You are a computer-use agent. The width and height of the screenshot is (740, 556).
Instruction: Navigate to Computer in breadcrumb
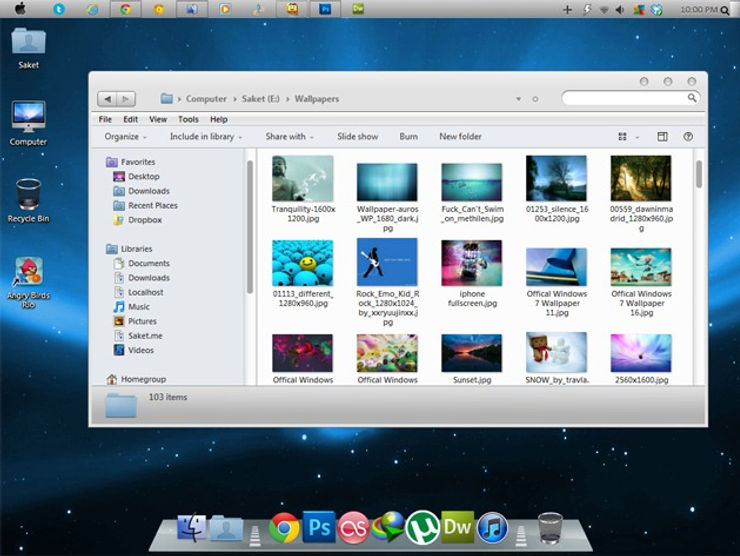(206, 99)
